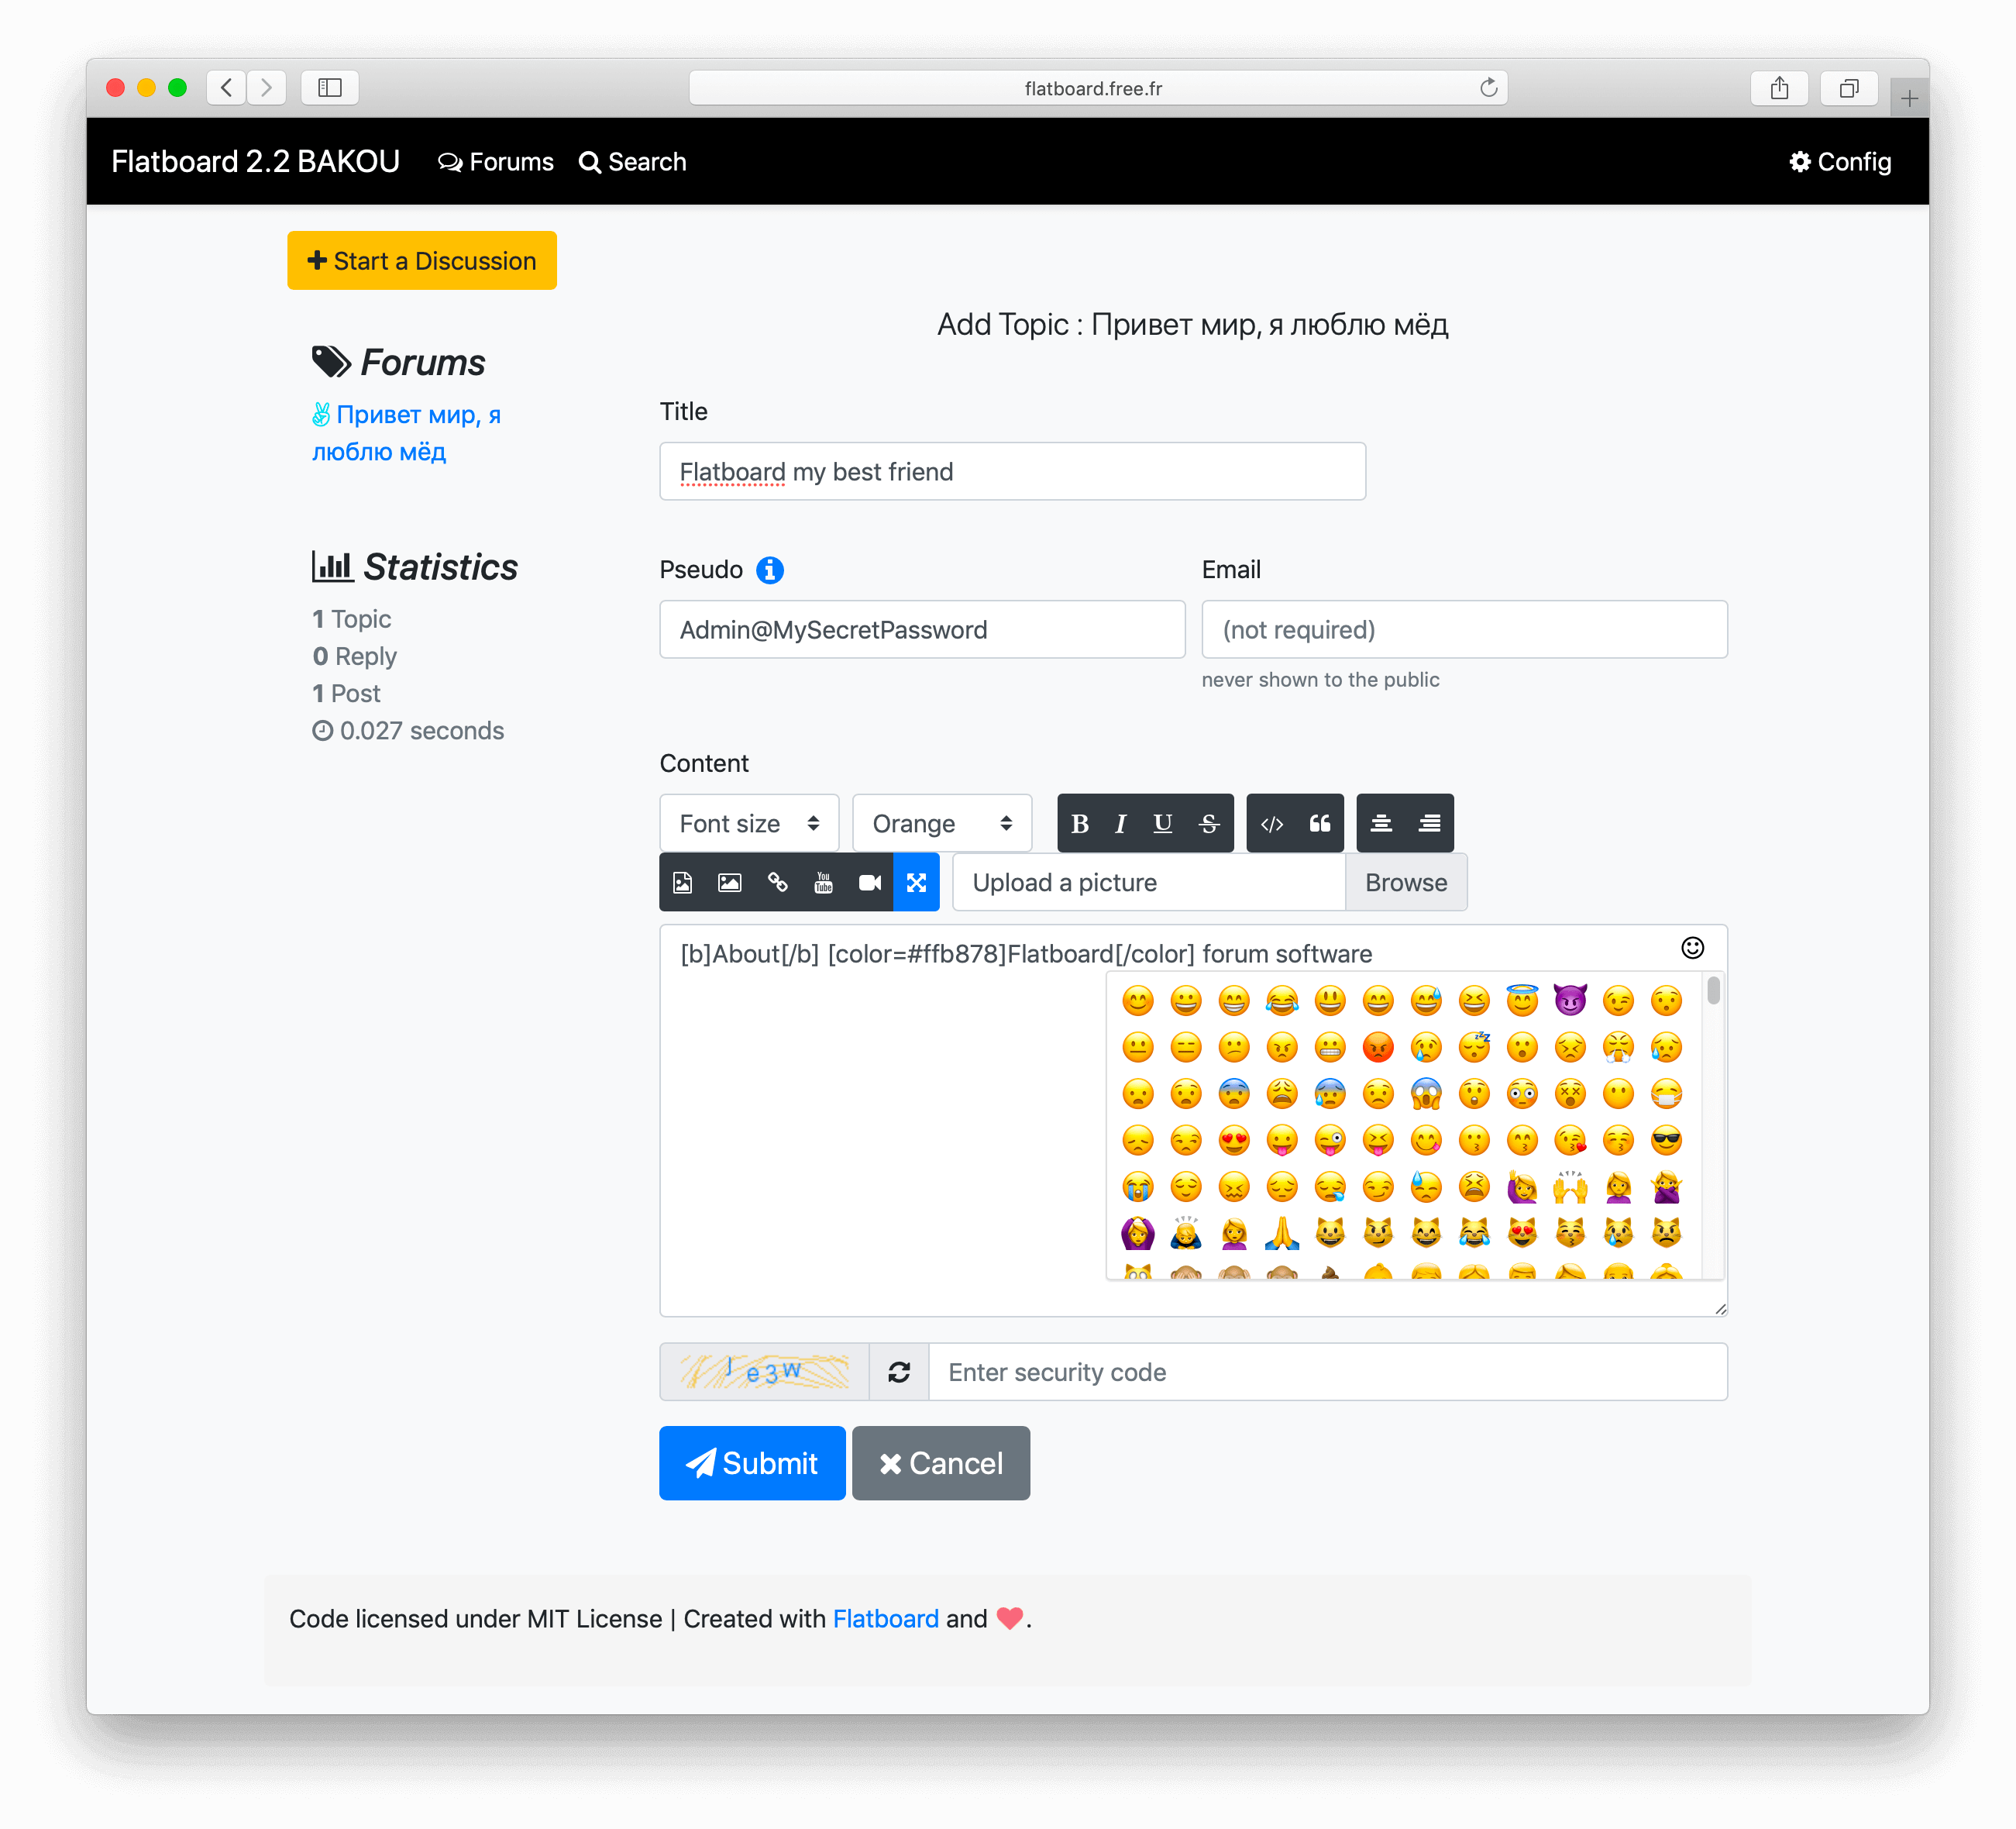Viewport: 2016px width, 1829px height.
Task: Click the blue Submit button
Action: point(752,1463)
